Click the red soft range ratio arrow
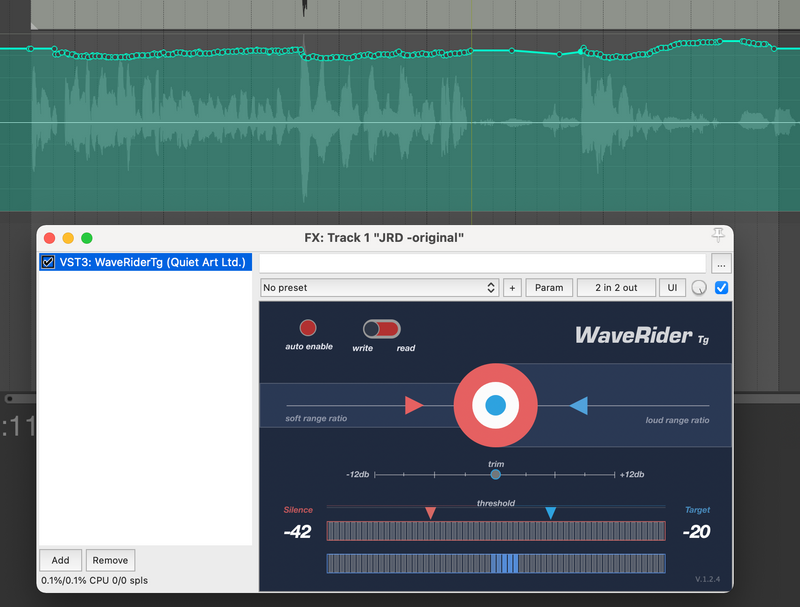This screenshot has height=607, width=800. (x=414, y=405)
